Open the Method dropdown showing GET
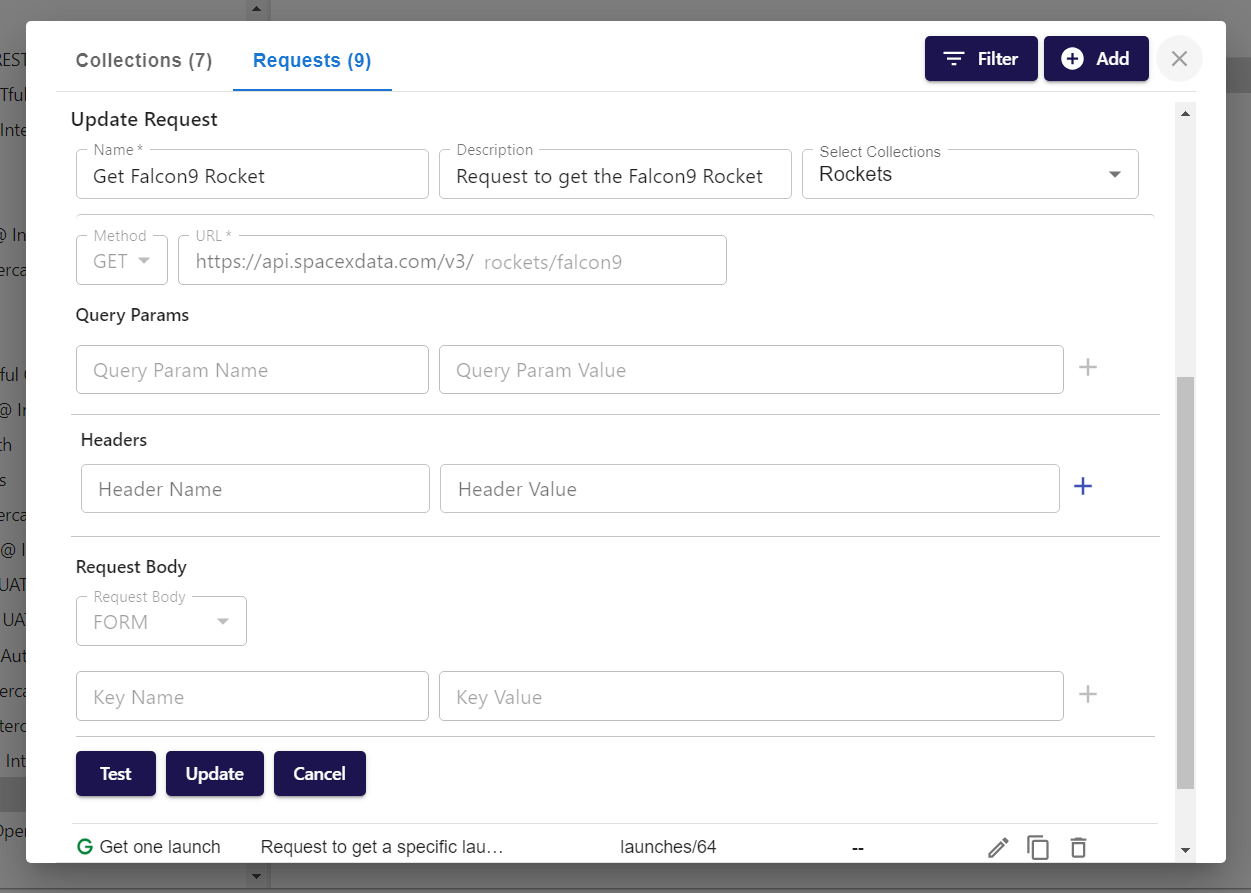The height and width of the screenshot is (893, 1251). coord(122,261)
